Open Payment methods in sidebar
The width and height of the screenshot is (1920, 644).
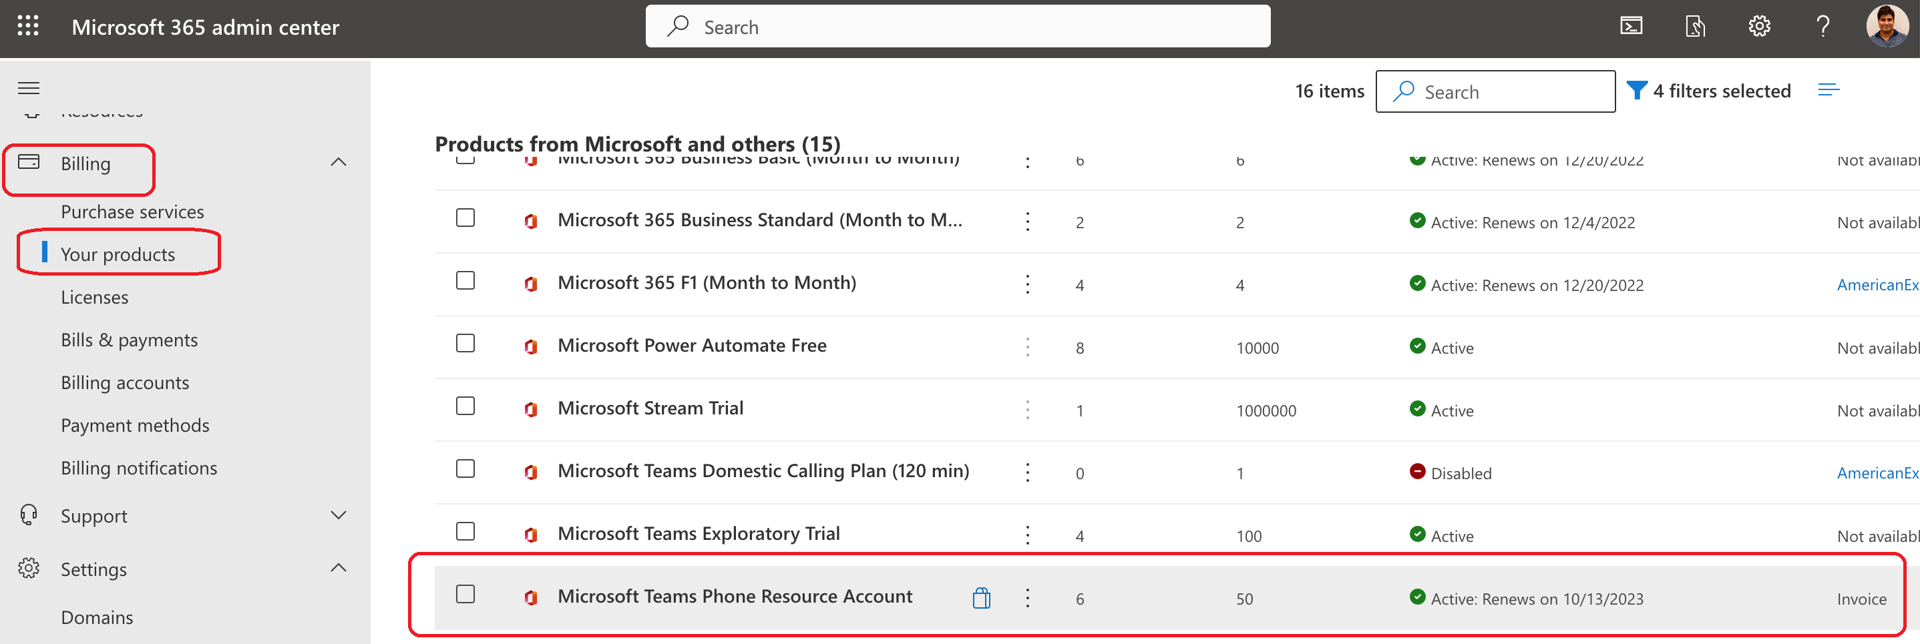[x=135, y=425]
